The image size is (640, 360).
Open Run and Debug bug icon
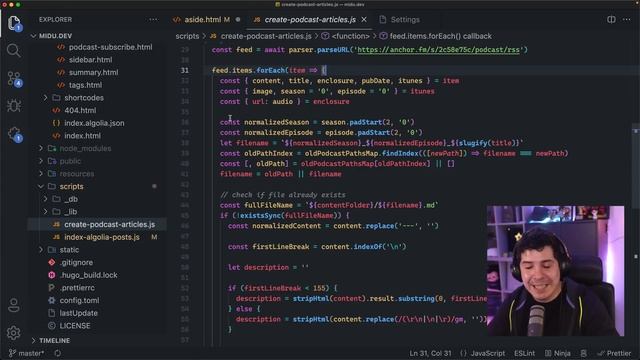click(x=13, y=106)
